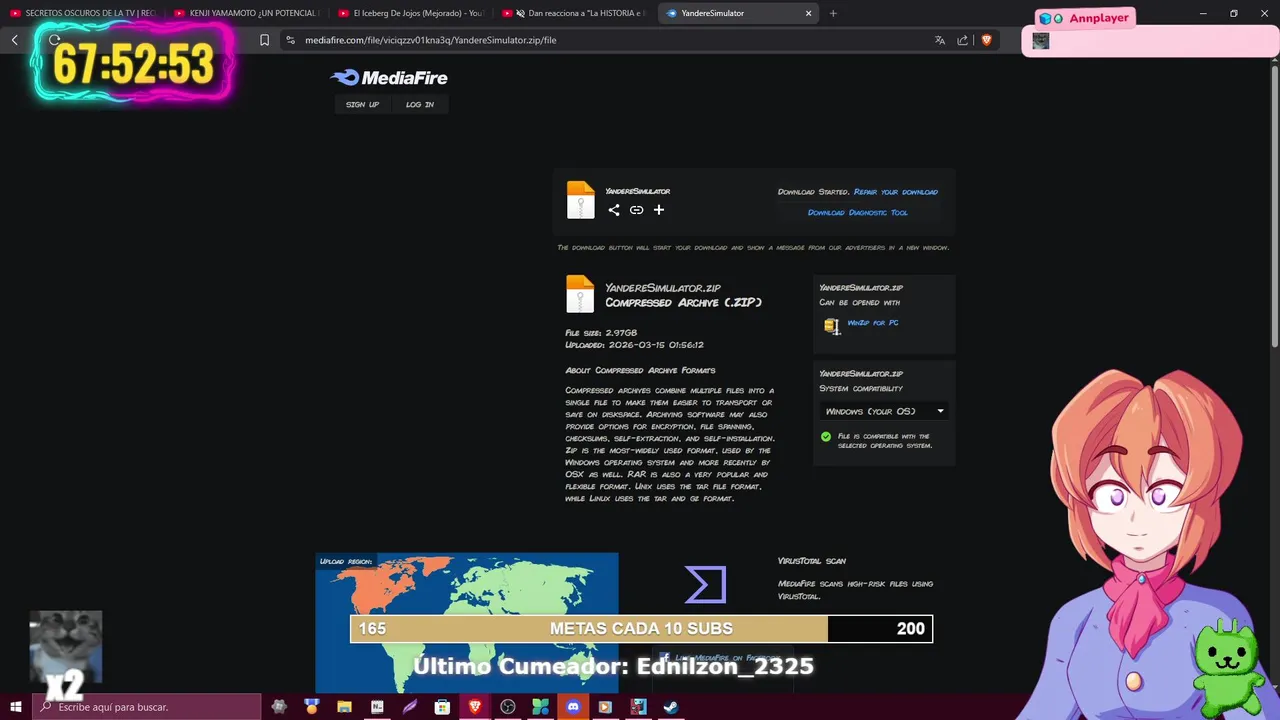Image resolution: width=1280 pixels, height=720 pixels.
Task: Open the medal icon app on taskbar
Action: 312,707
